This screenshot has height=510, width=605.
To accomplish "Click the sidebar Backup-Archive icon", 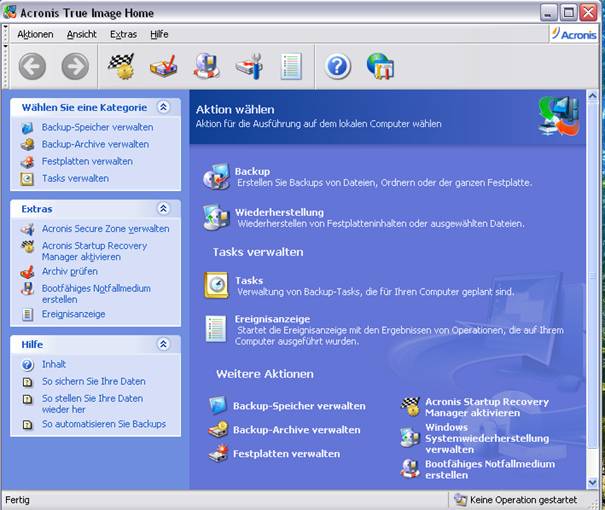I will tap(27, 145).
